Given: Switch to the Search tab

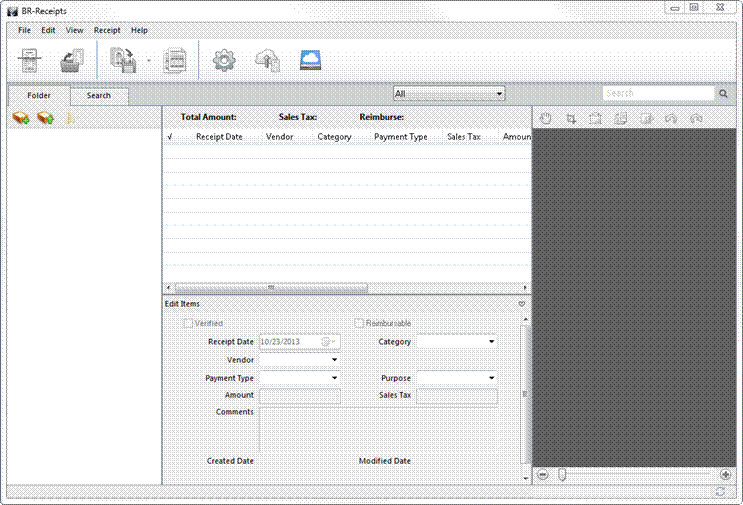Looking at the screenshot, I should [98, 96].
